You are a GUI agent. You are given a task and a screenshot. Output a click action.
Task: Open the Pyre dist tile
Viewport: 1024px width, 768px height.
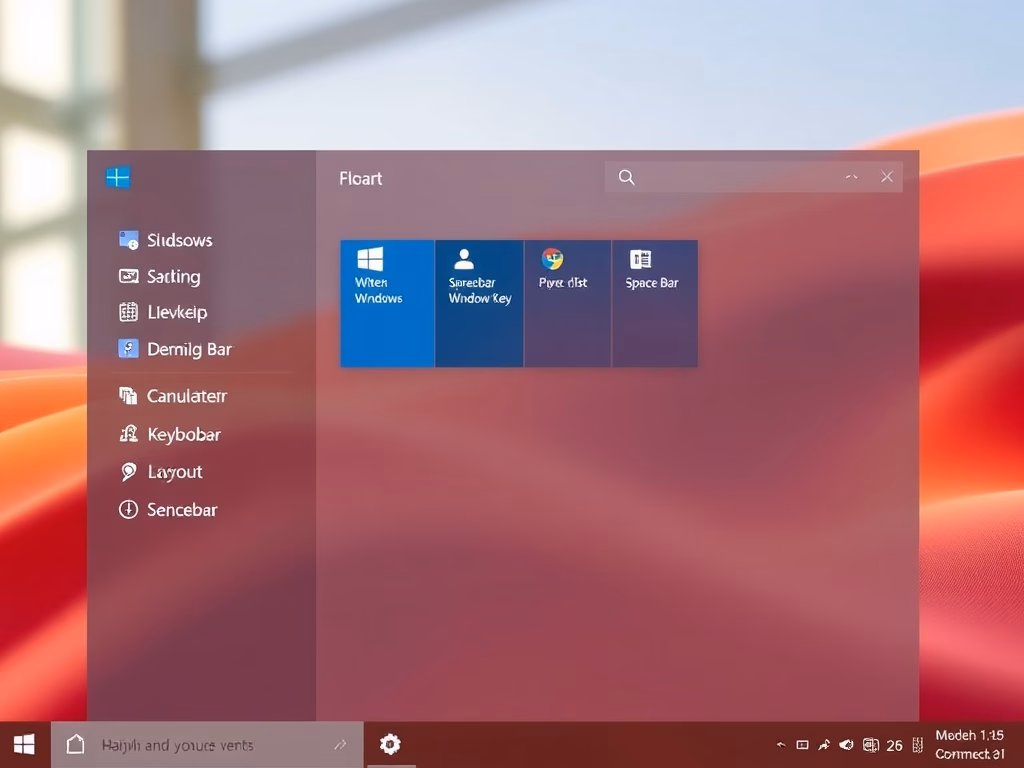pos(568,304)
